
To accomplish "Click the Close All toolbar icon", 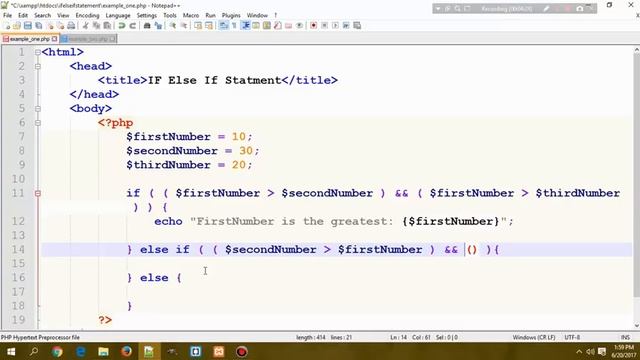I will coord(61,26).
